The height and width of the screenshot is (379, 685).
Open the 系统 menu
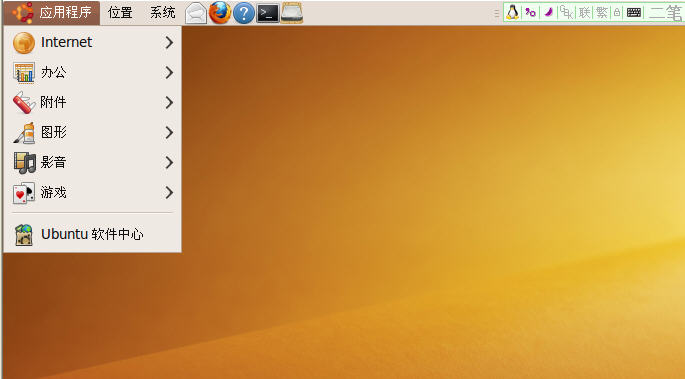(x=163, y=13)
